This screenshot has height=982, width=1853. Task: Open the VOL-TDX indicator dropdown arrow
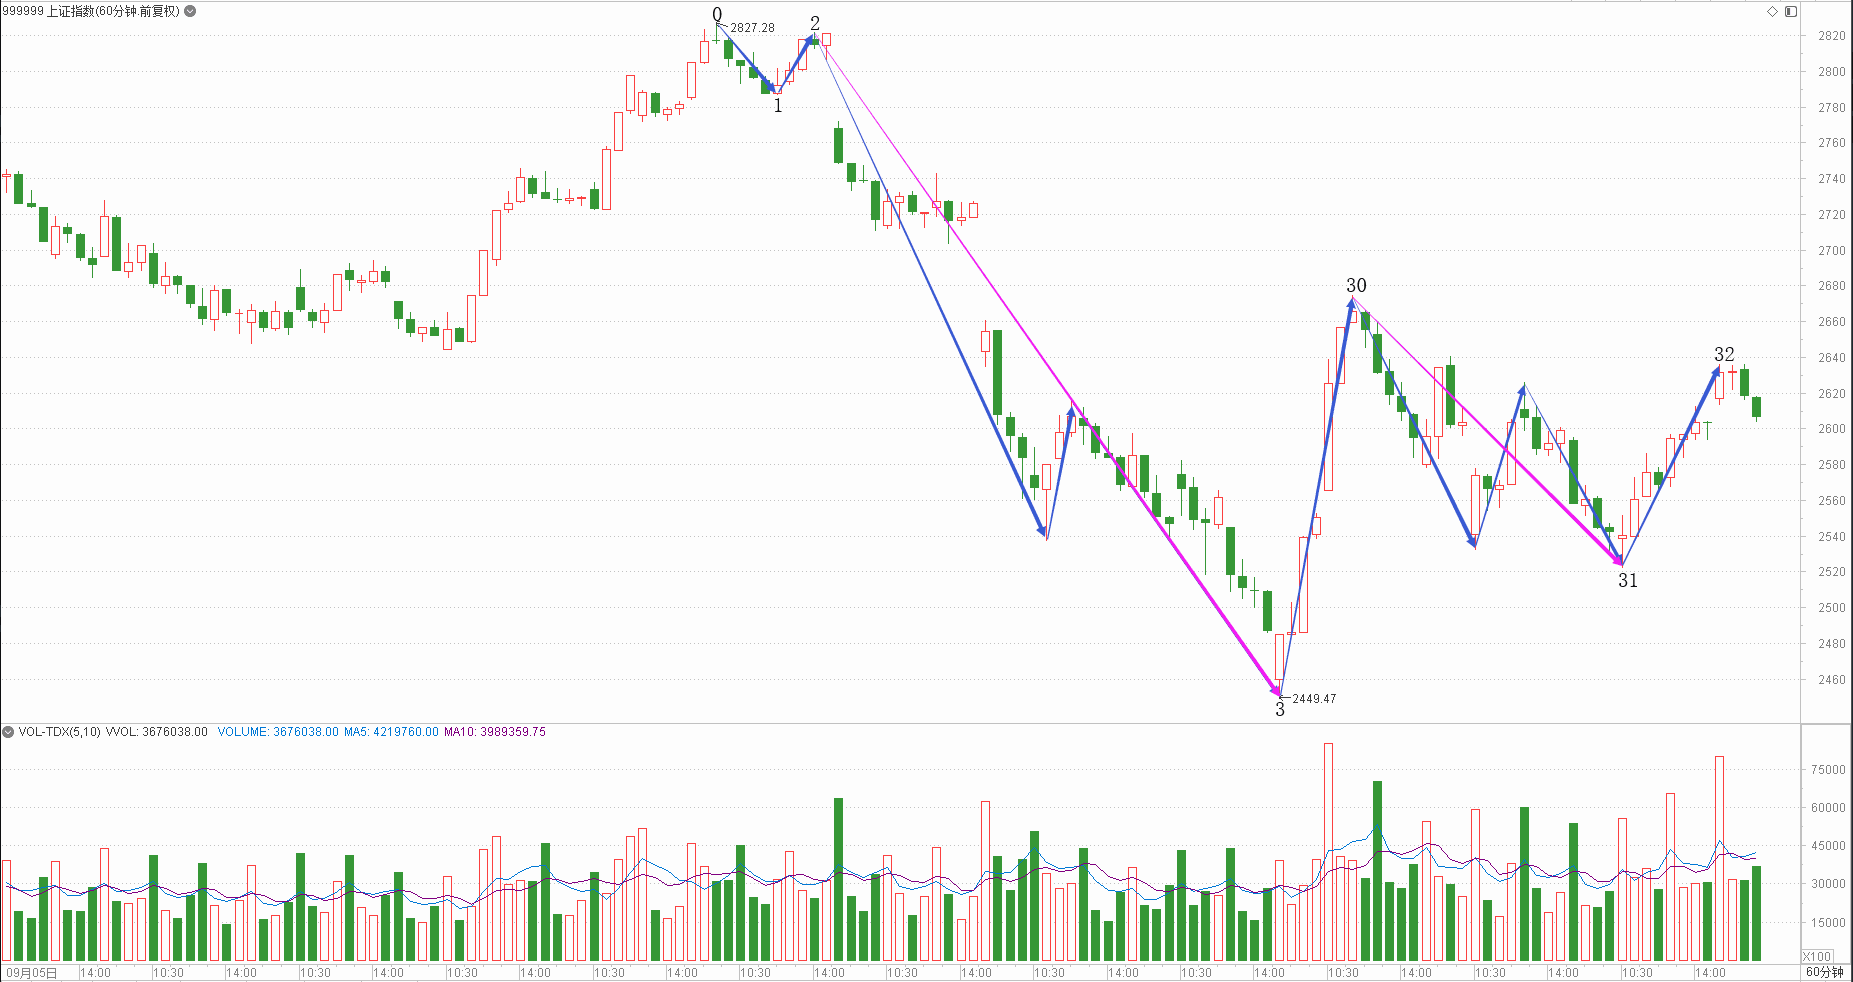point(8,732)
